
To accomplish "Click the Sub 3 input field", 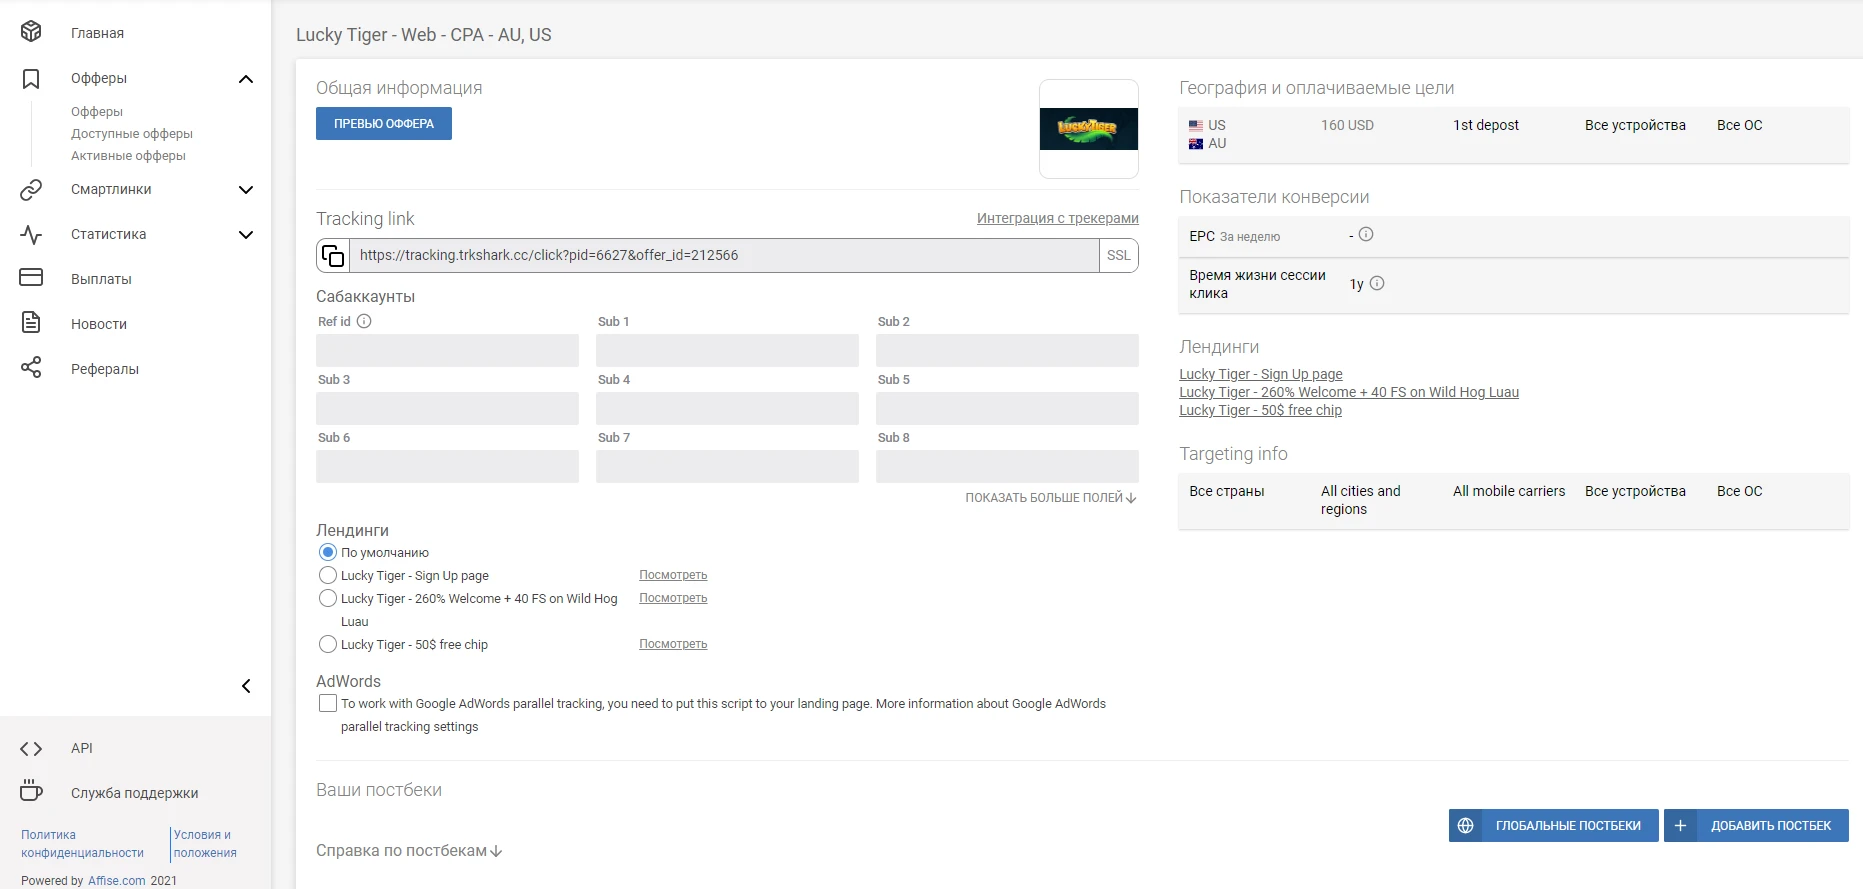I will [x=447, y=408].
